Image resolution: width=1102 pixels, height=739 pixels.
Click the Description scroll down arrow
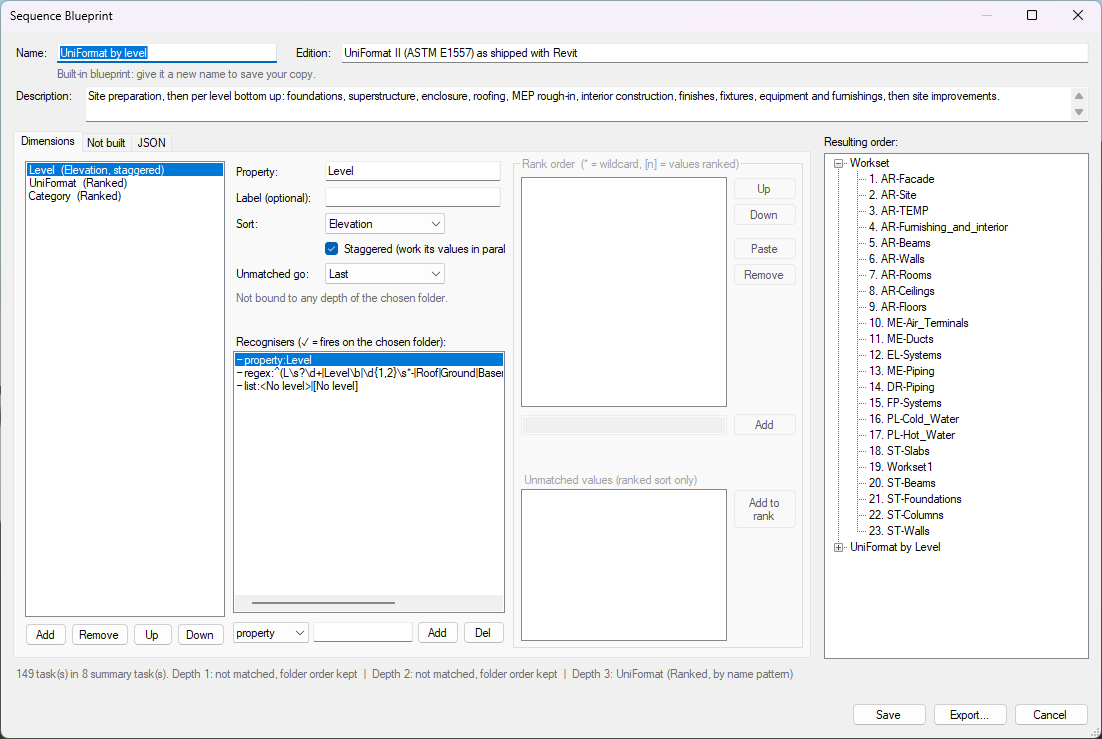[1079, 113]
